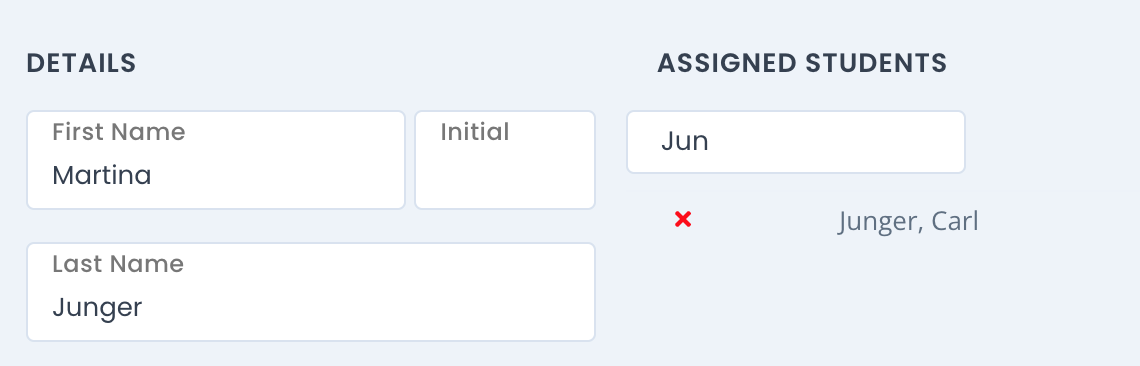Click empty area below the Initial label
The image size is (1140, 366).
(x=505, y=177)
